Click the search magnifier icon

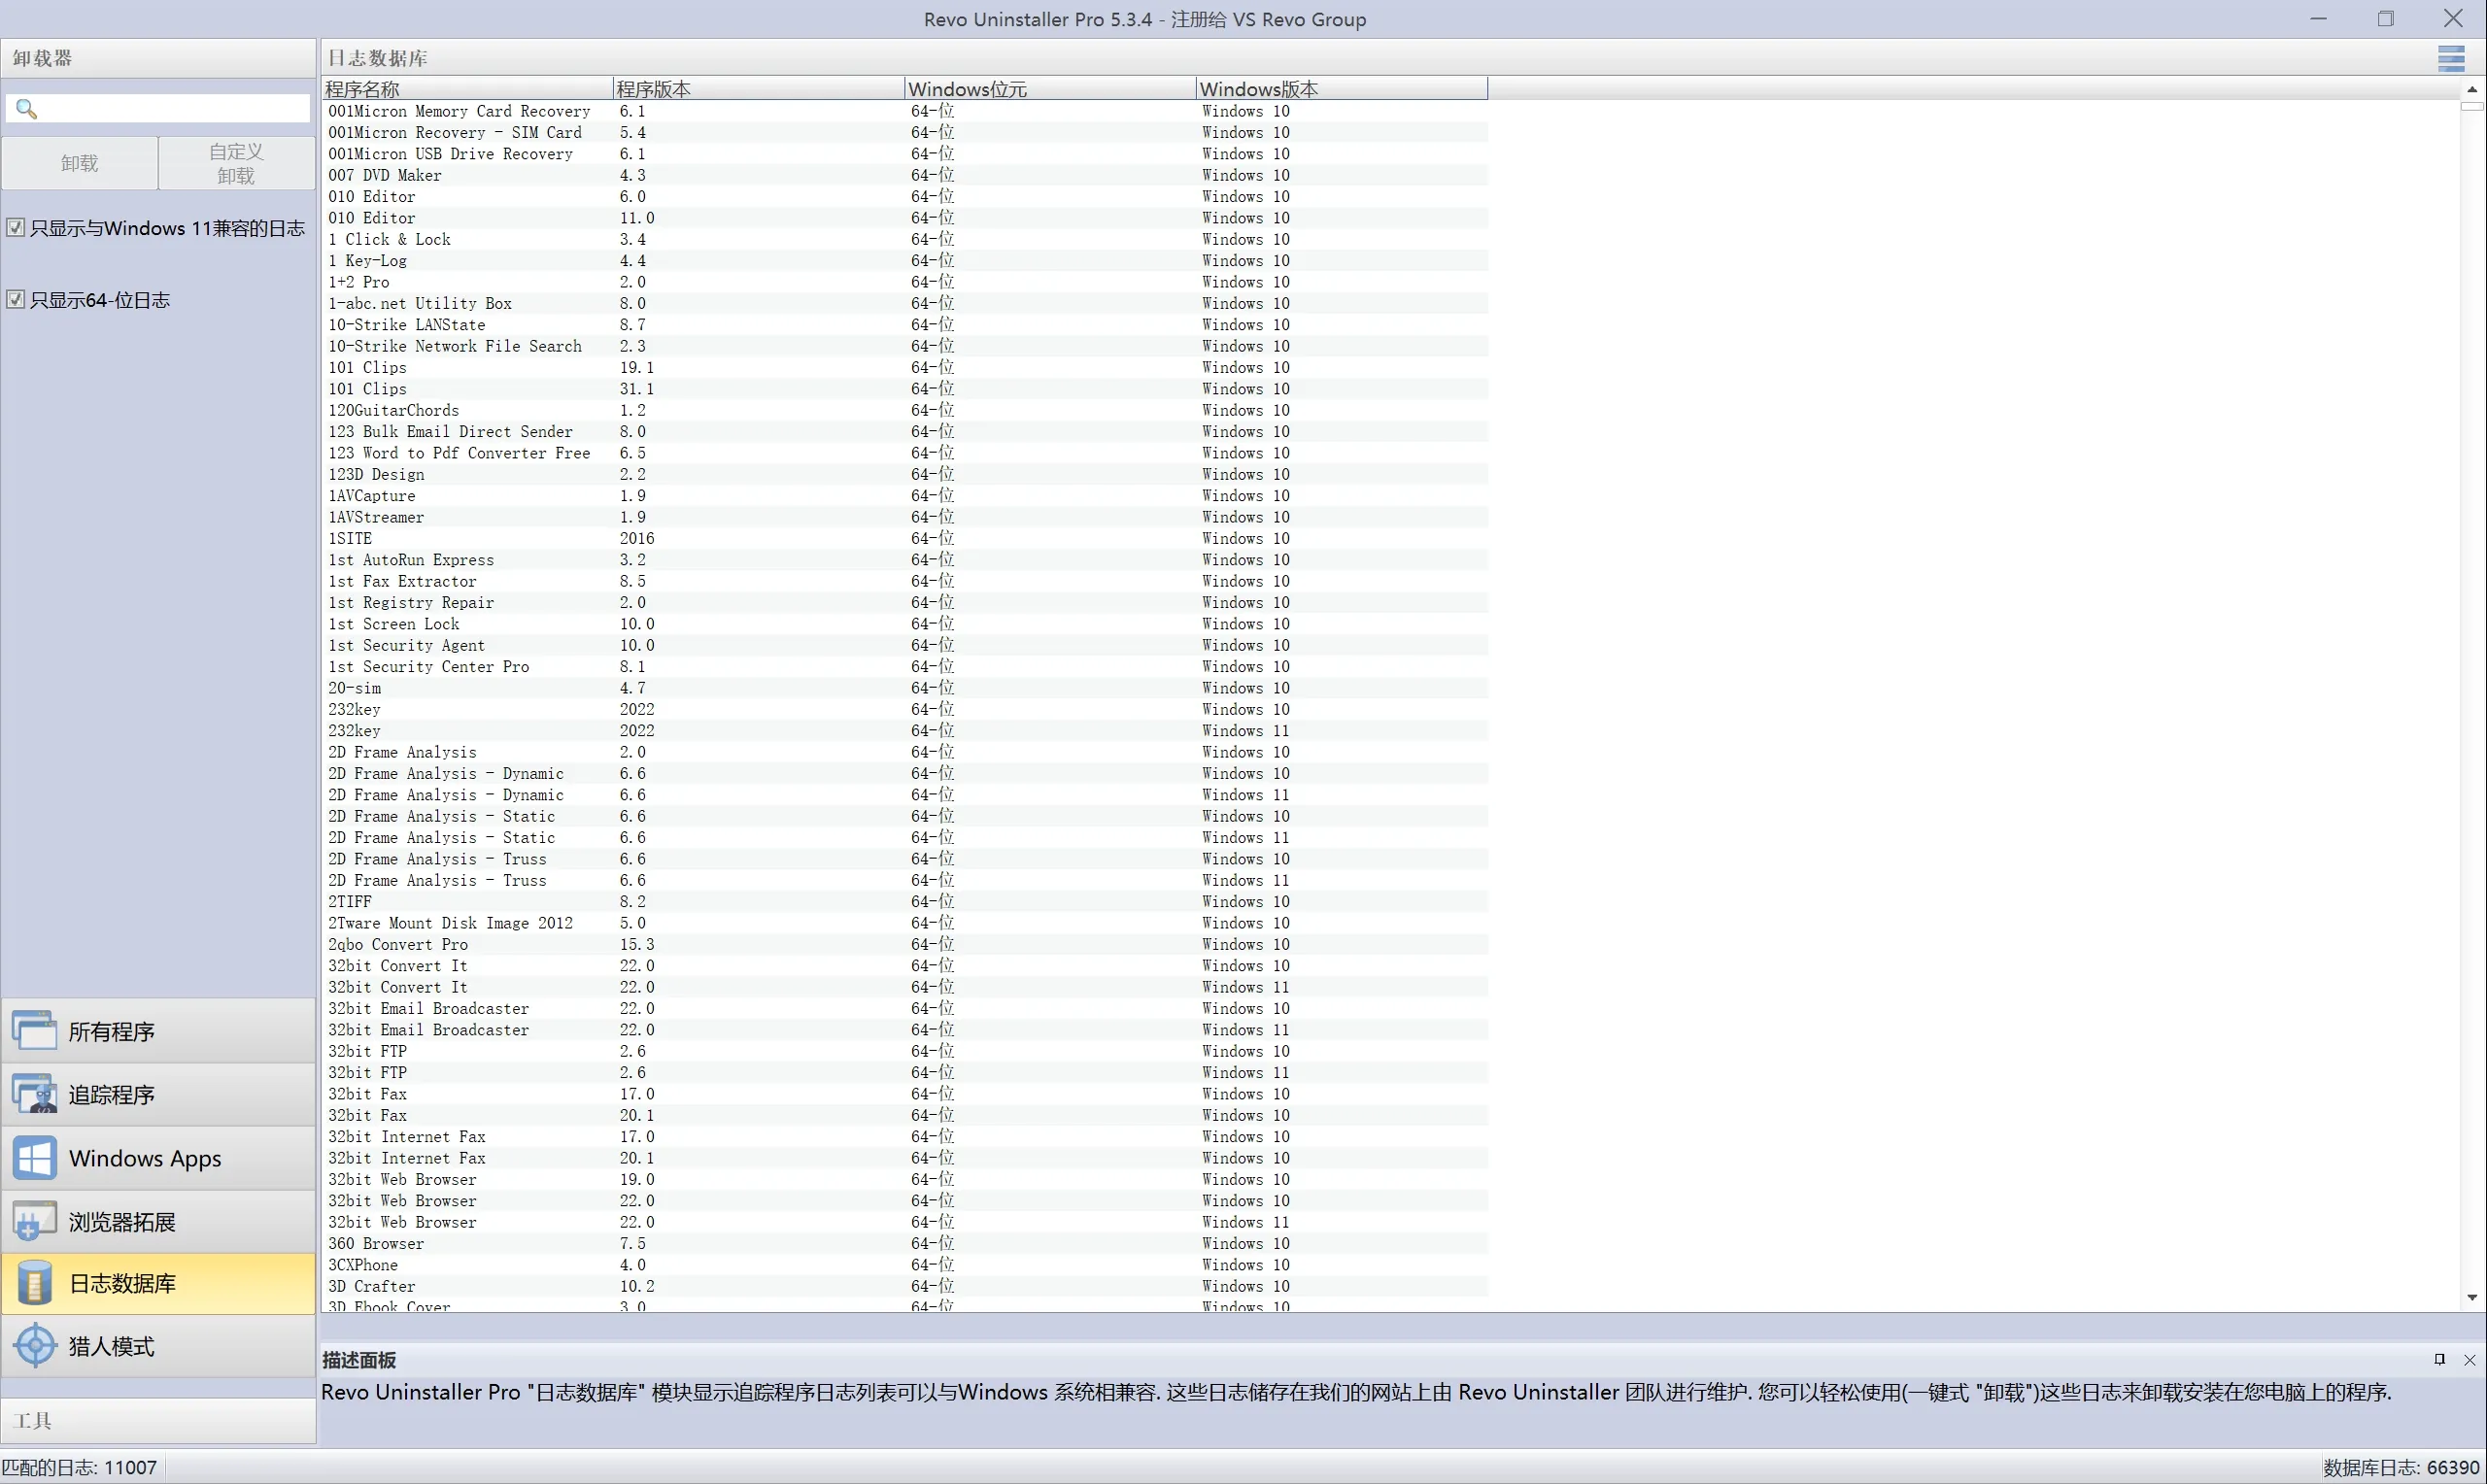click(27, 109)
